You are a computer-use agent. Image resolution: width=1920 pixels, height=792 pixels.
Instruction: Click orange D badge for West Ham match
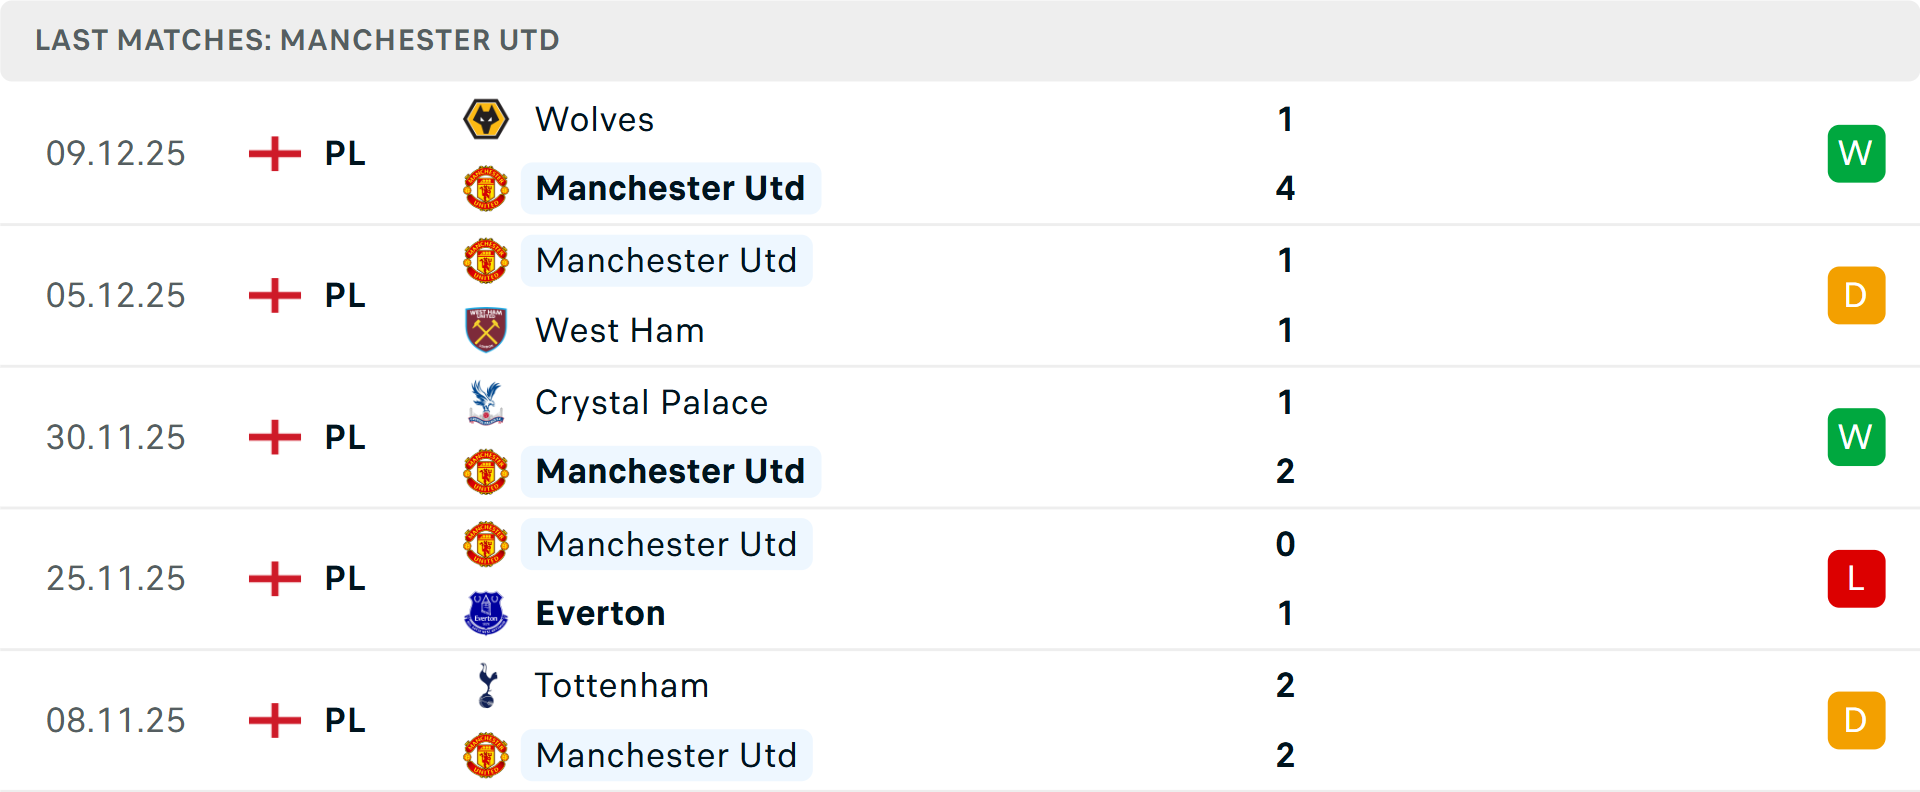[x=1856, y=296]
